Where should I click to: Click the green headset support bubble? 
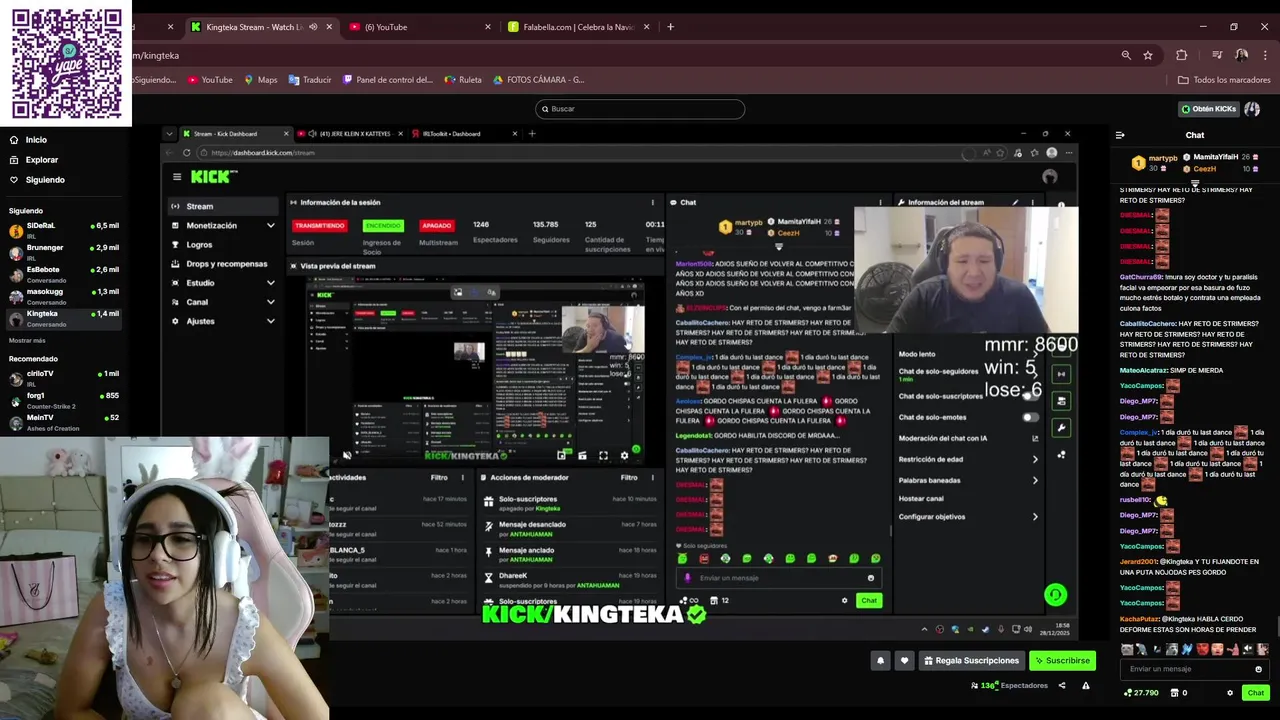(1055, 595)
